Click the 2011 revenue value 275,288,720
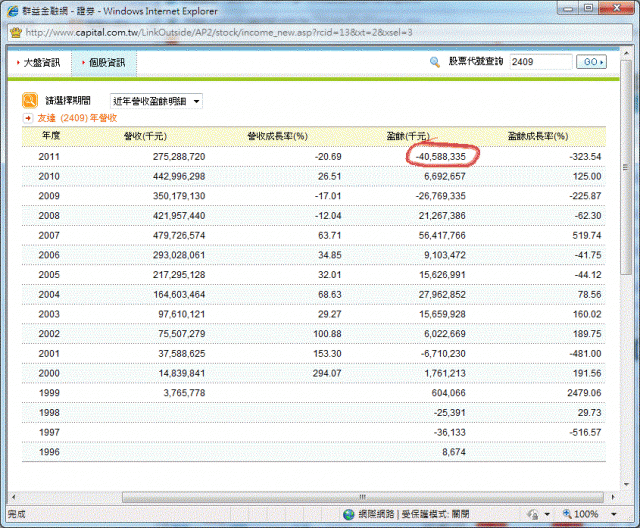640x528 pixels. [179, 157]
